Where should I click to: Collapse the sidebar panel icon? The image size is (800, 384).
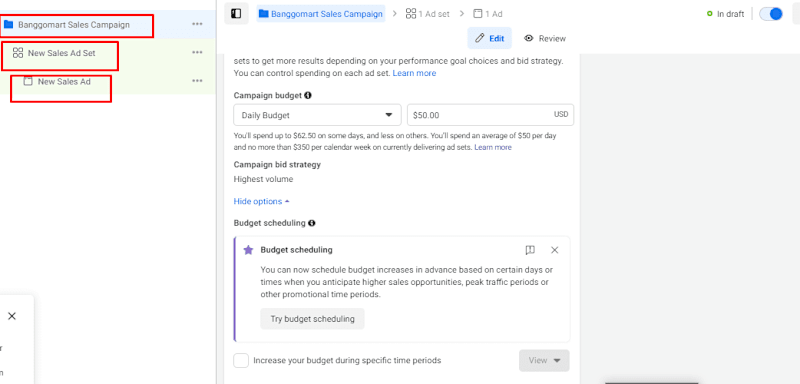(236, 14)
